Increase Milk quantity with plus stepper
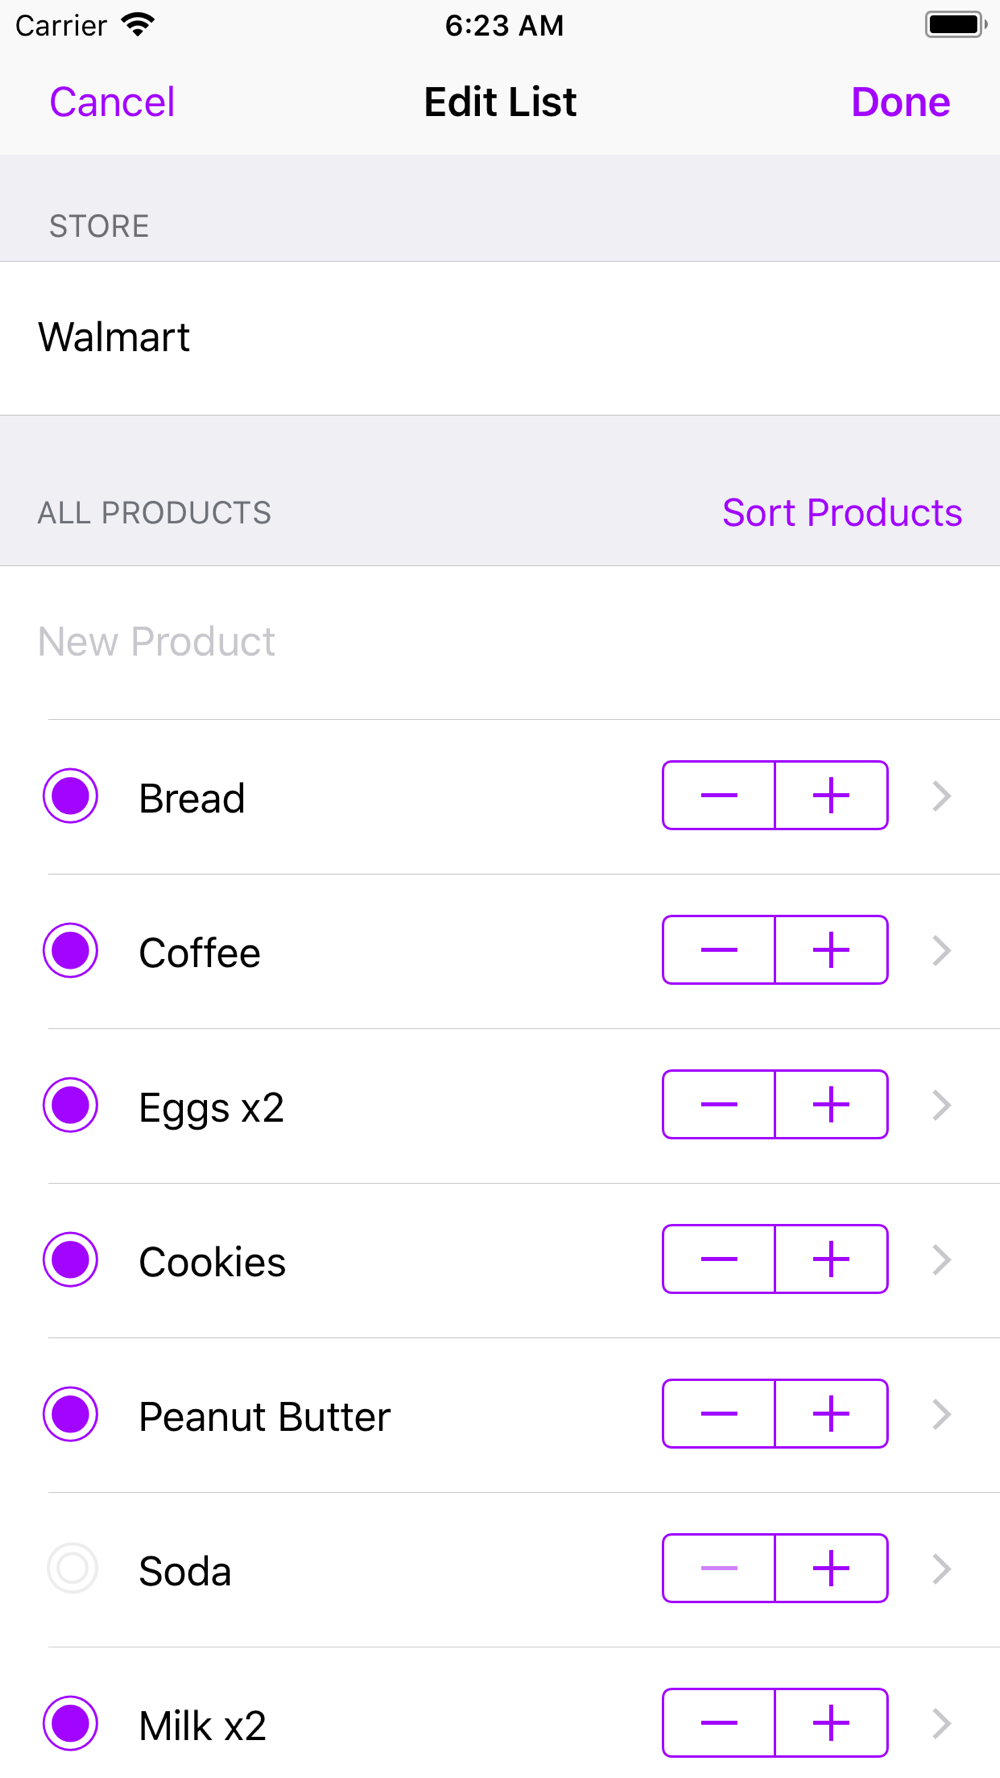1000x1778 pixels. pyautogui.click(x=831, y=1723)
